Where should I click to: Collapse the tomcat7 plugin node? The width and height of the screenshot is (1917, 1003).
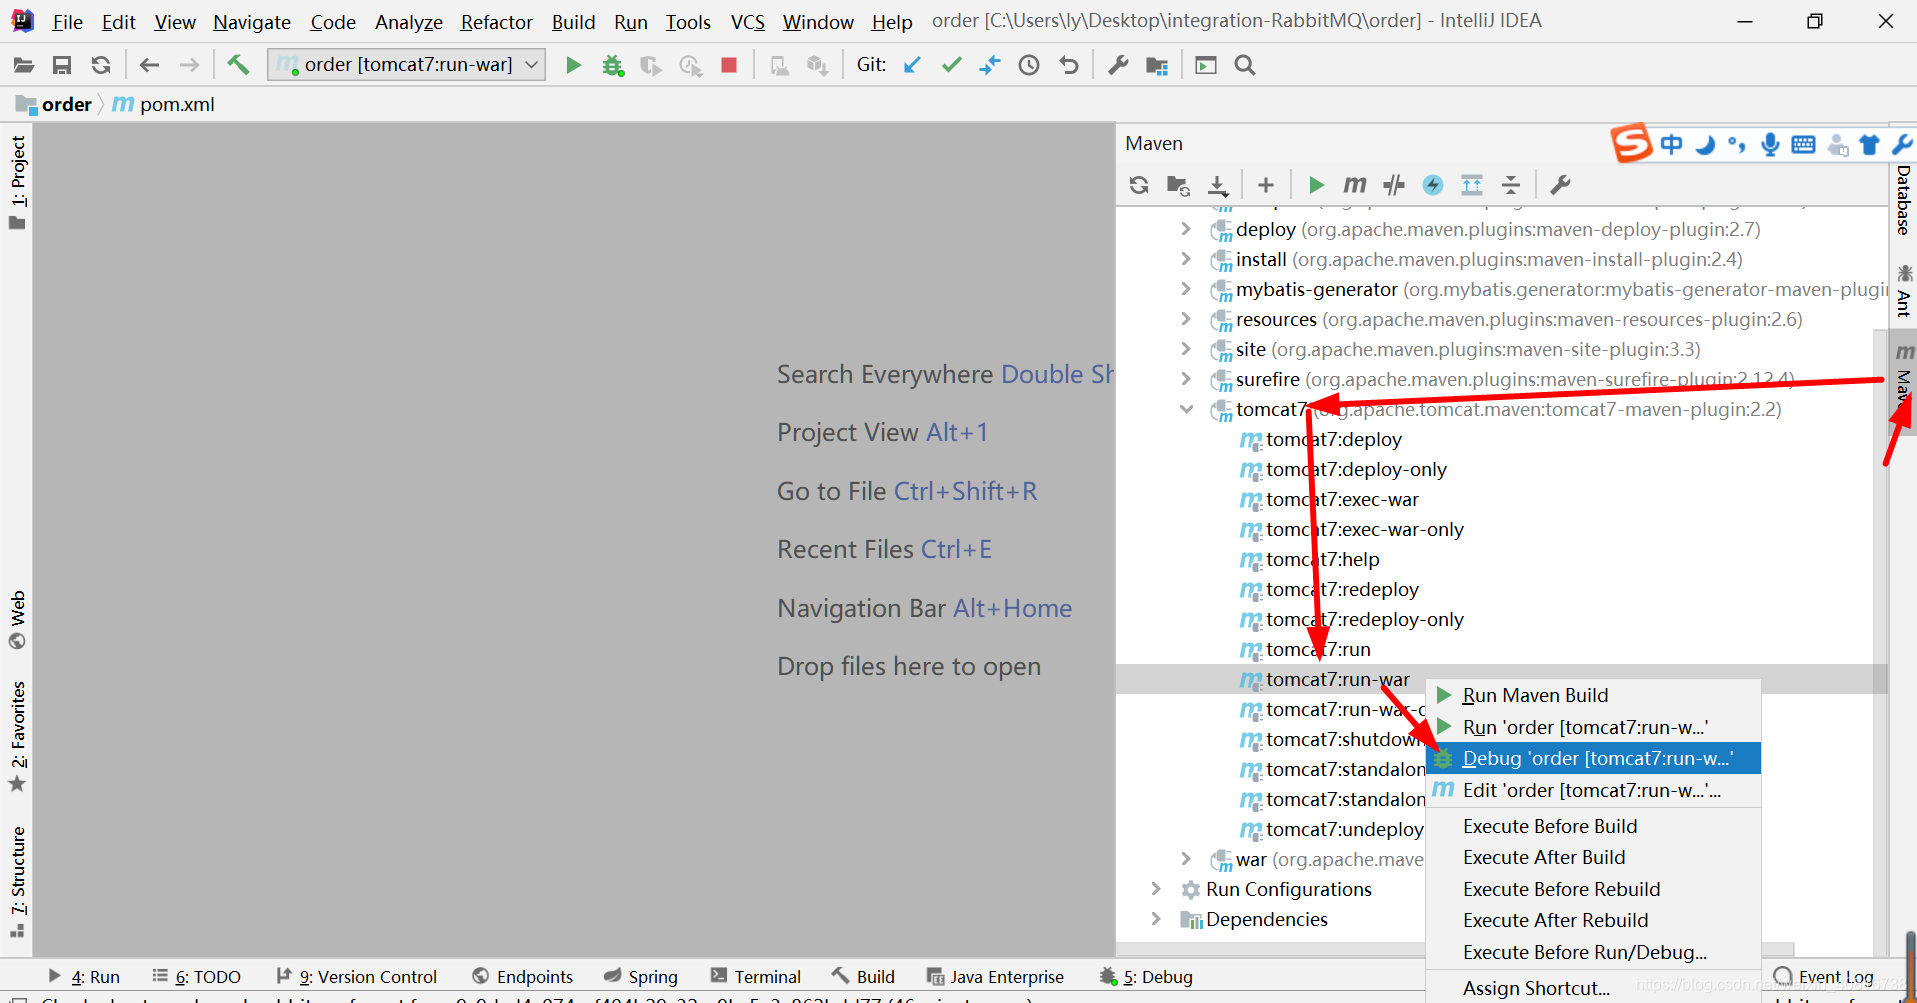(1186, 409)
